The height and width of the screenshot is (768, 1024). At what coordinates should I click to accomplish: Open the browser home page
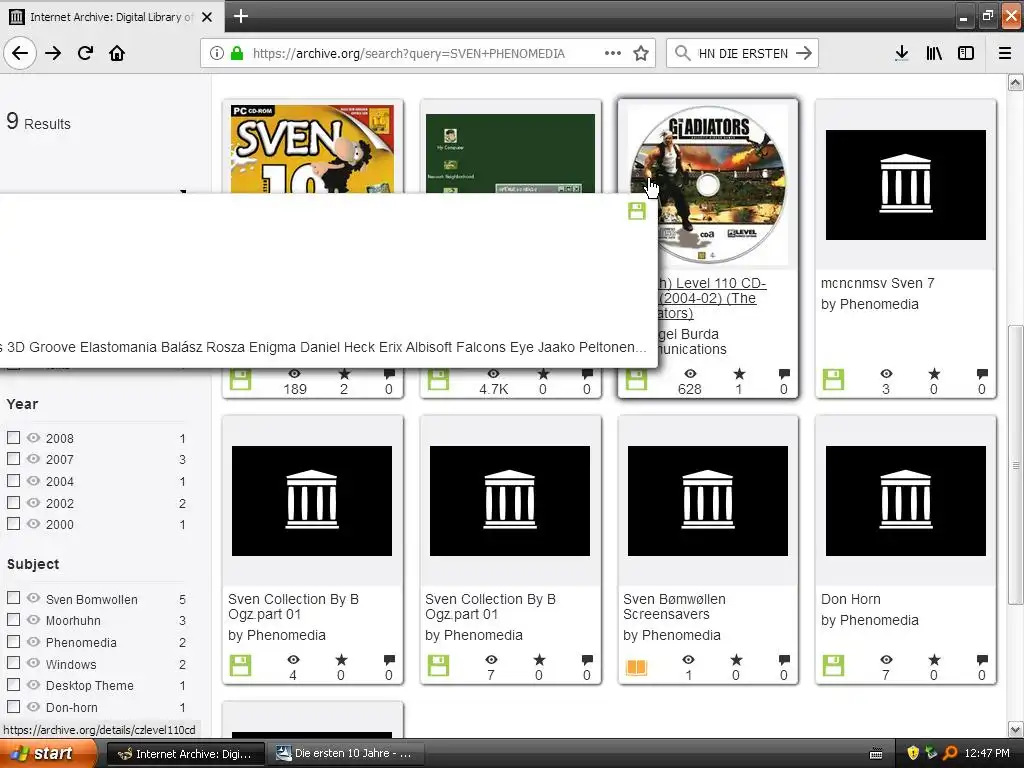[x=117, y=53]
